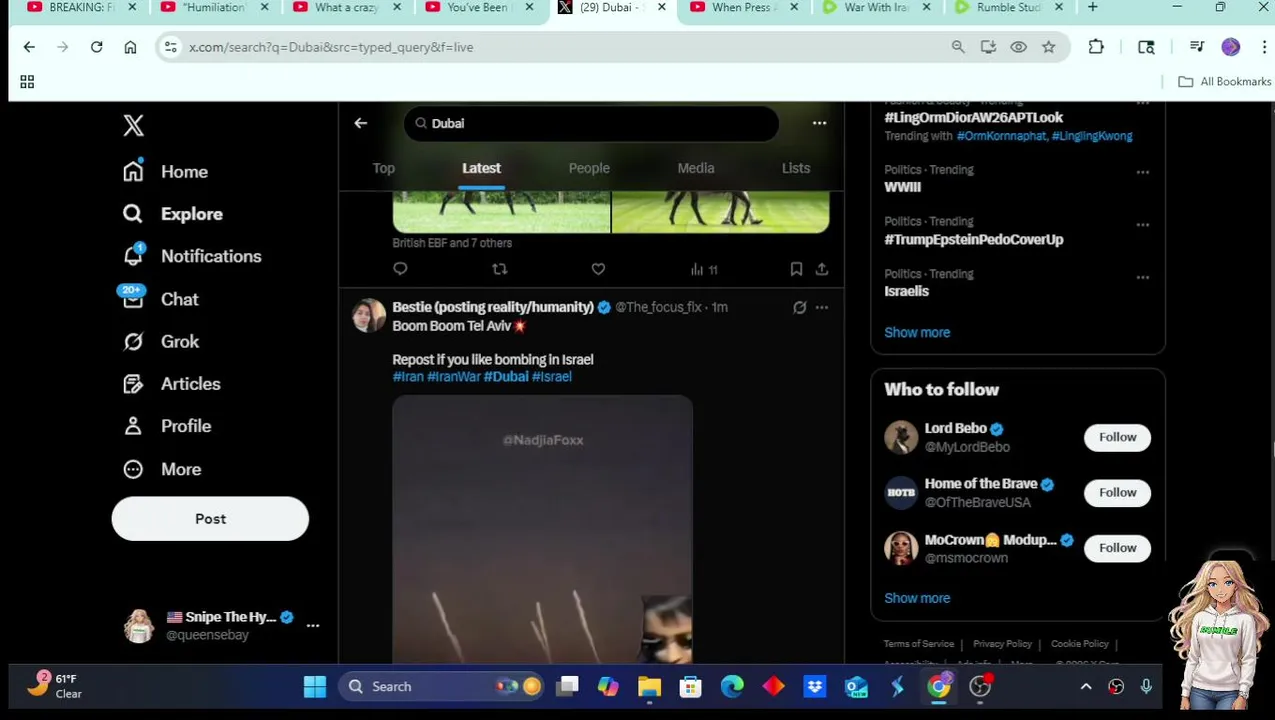This screenshot has width=1275, height=720.
Task: Open the #Dubai hashtag
Action: [x=506, y=377]
